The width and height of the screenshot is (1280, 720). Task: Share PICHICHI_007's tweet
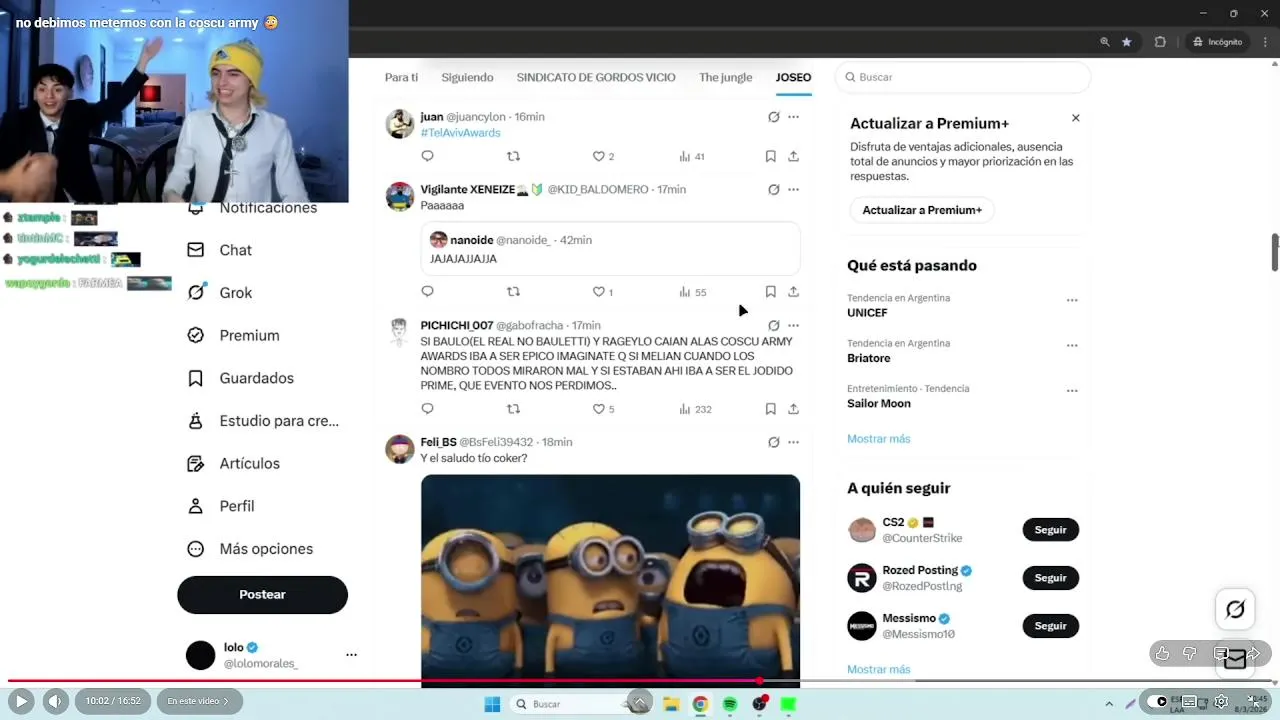click(x=793, y=409)
